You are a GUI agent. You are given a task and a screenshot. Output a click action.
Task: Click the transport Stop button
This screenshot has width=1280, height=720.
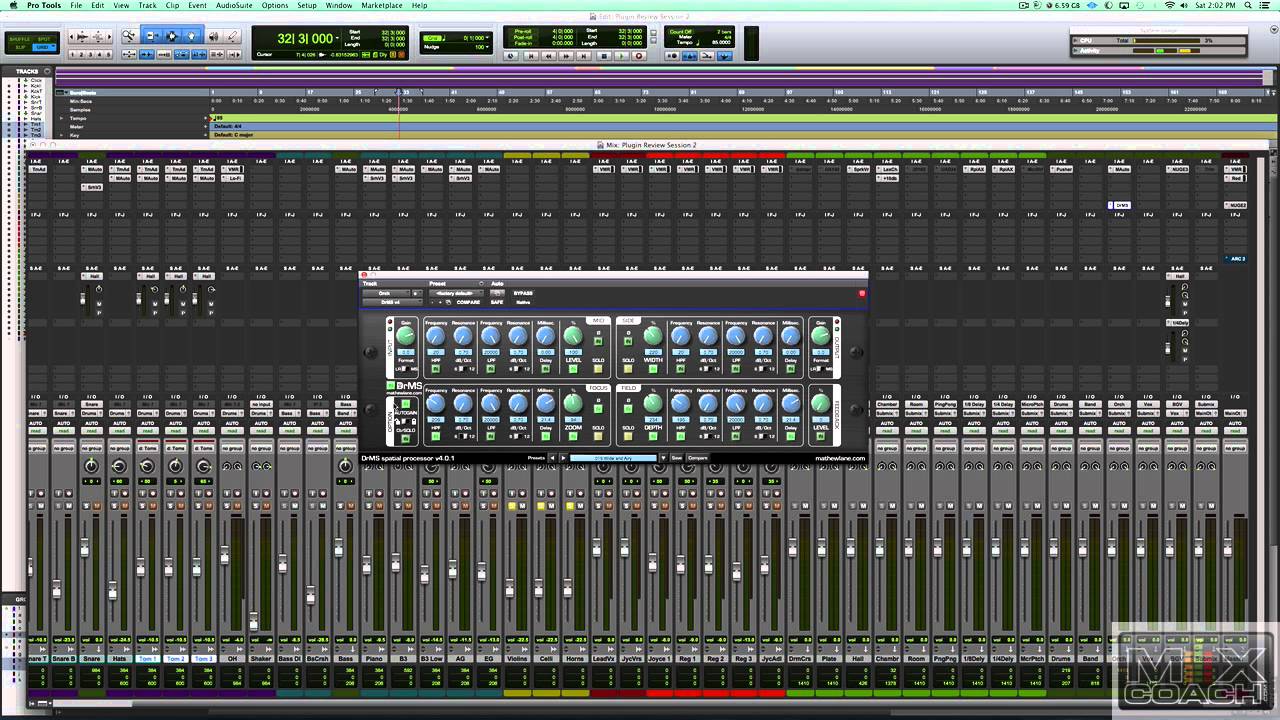[603, 56]
